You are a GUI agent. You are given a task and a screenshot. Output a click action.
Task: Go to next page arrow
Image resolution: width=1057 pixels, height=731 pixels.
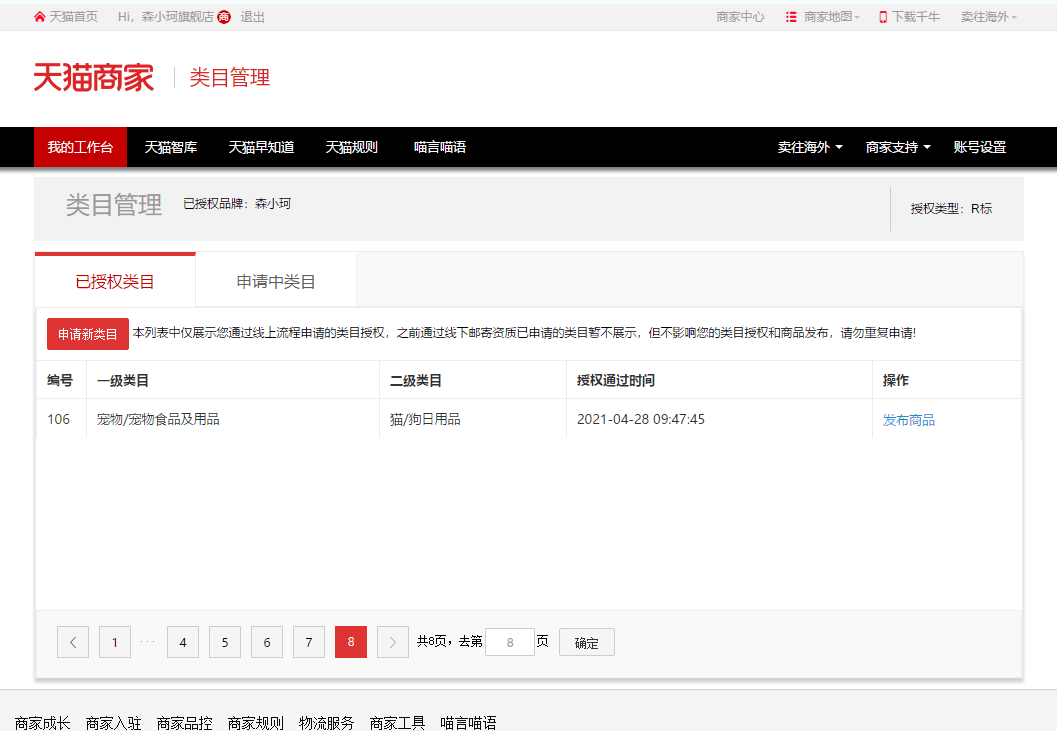pyautogui.click(x=393, y=642)
